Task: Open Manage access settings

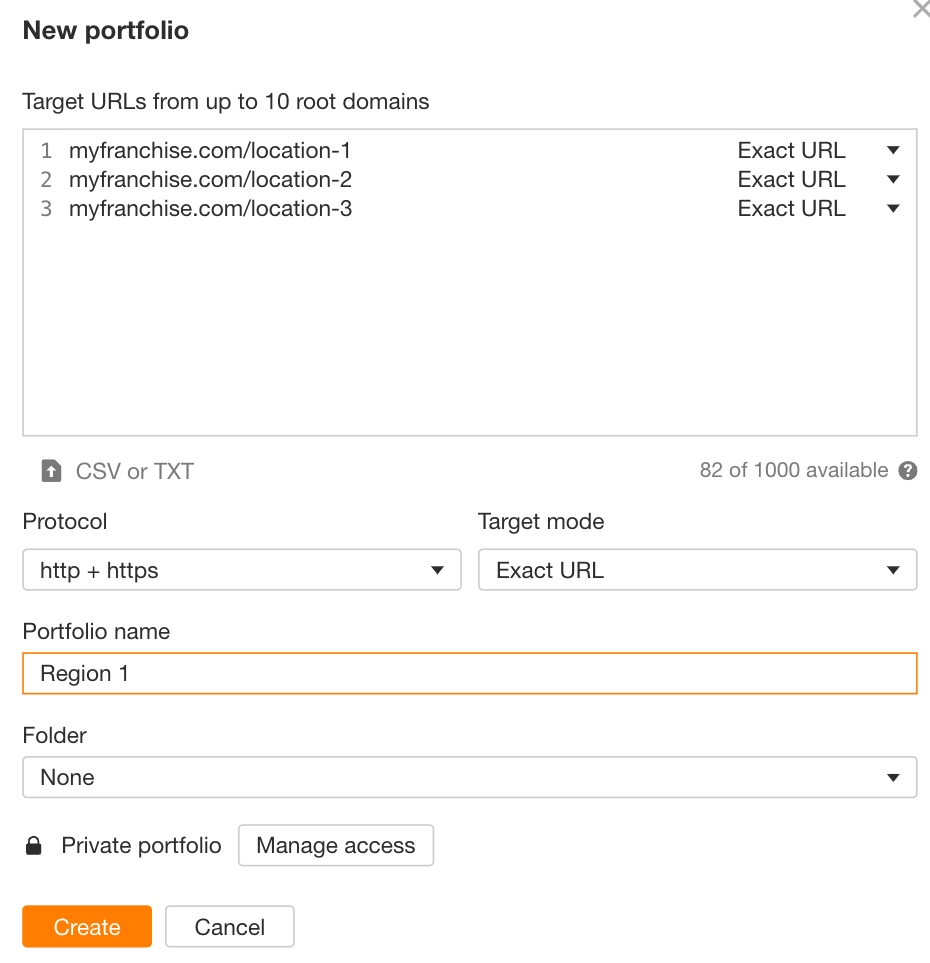Action: pyautogui.click(x=335, y=845)
